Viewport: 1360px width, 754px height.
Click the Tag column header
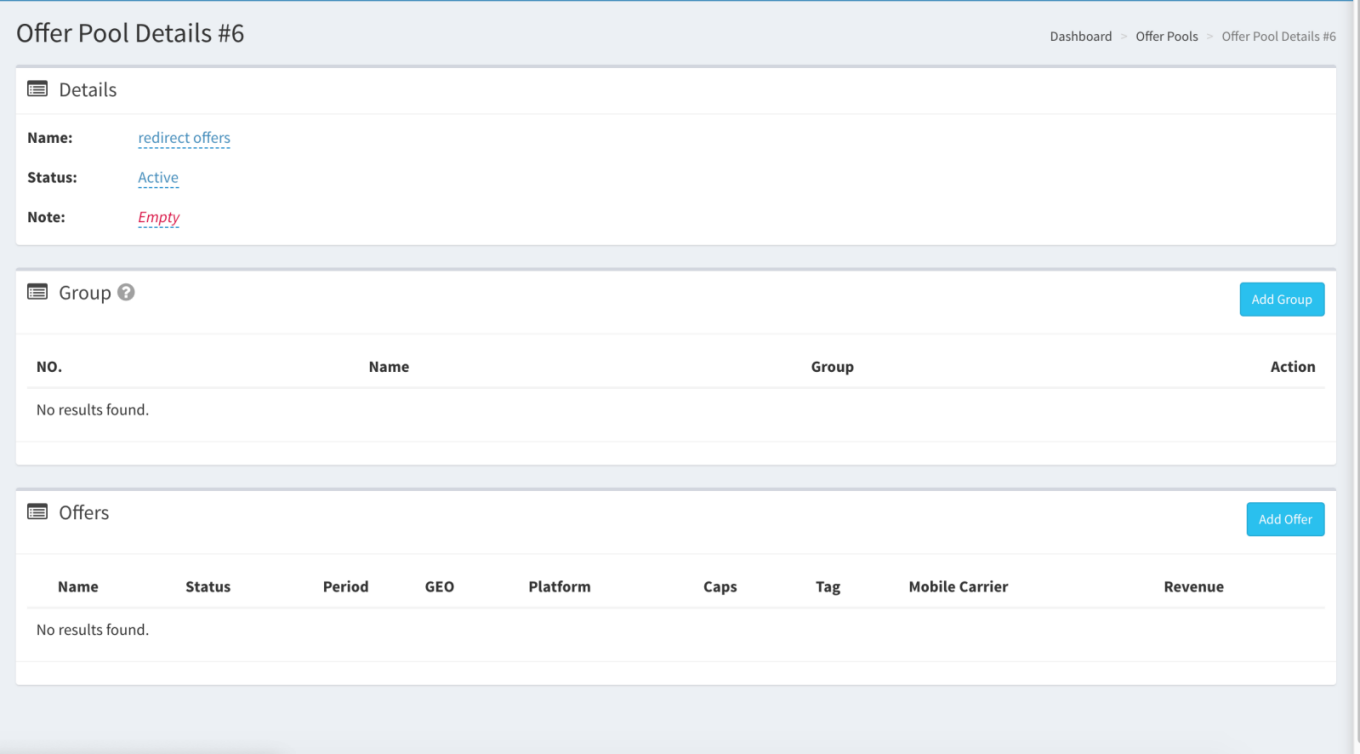(828, 587)
